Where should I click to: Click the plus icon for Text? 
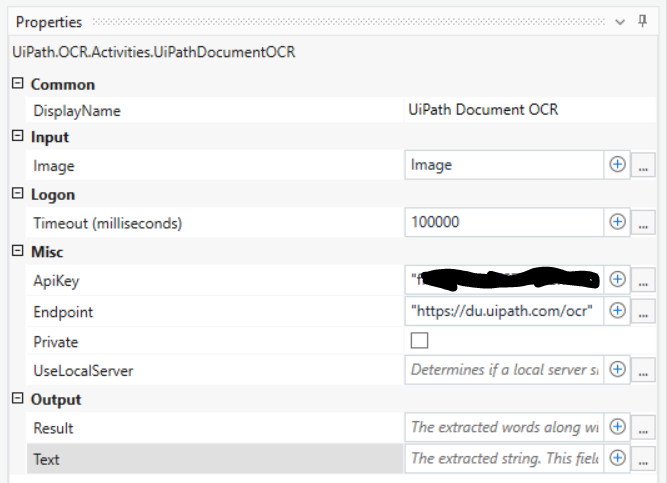(617, 458)
